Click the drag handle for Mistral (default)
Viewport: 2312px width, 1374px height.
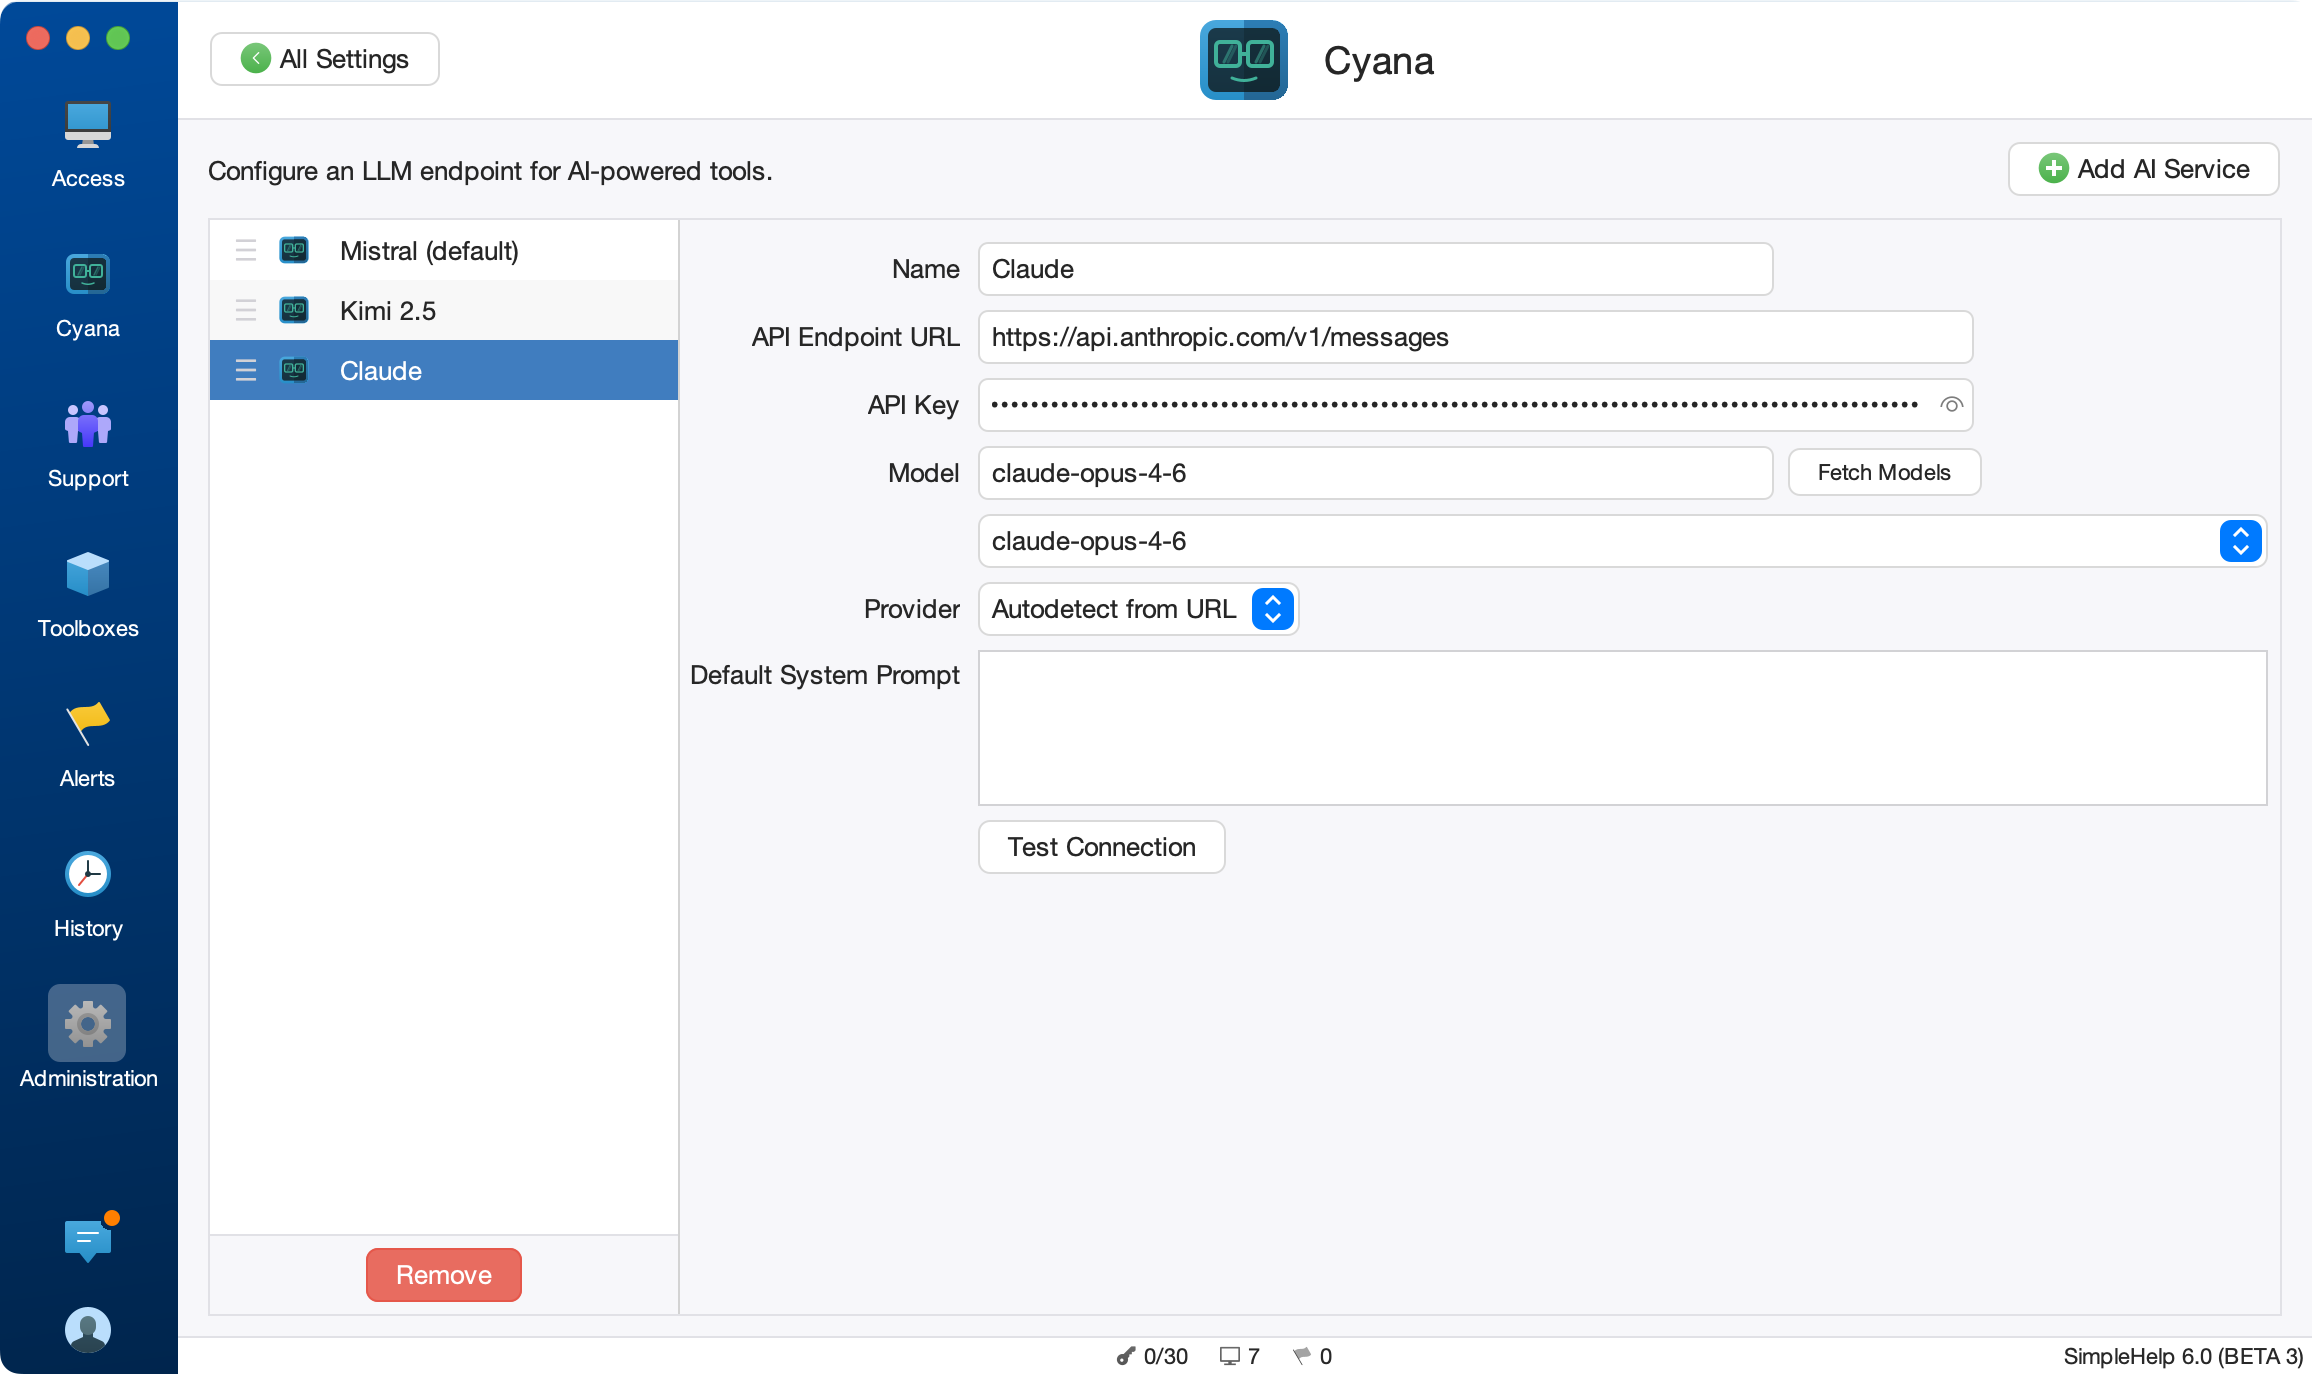coord(246,250)
